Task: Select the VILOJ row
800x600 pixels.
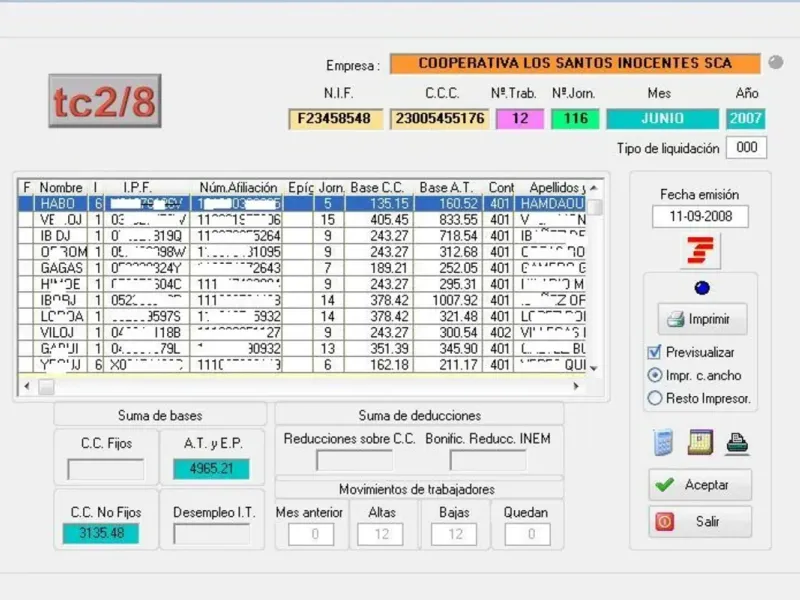Action: (x=302, y=333)
